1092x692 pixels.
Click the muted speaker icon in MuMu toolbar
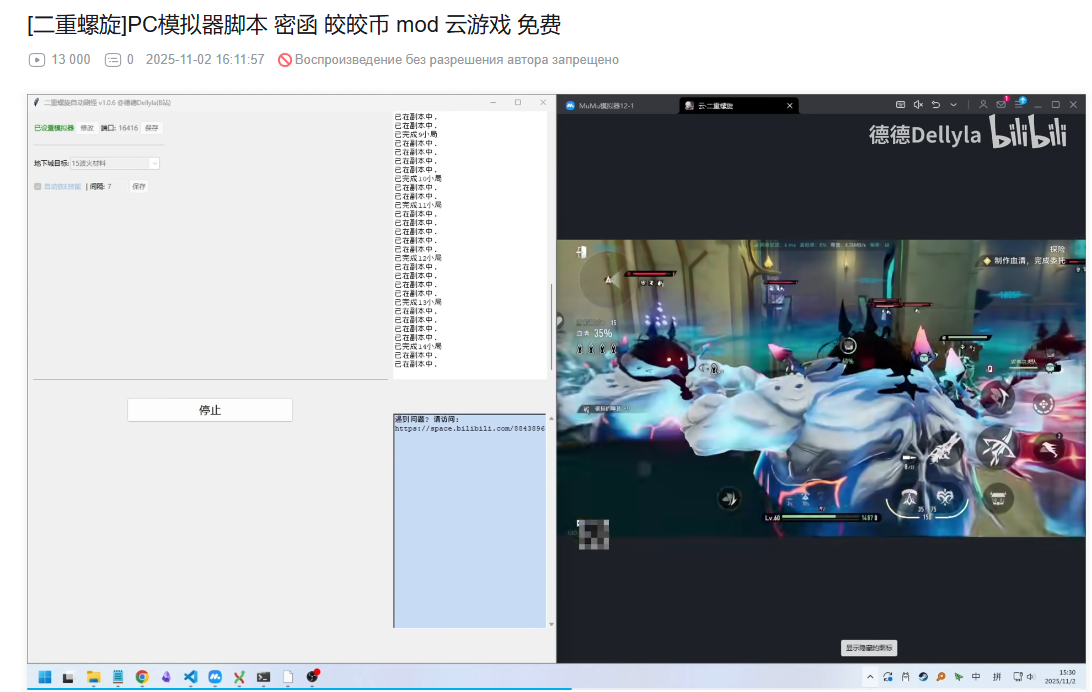918,104
